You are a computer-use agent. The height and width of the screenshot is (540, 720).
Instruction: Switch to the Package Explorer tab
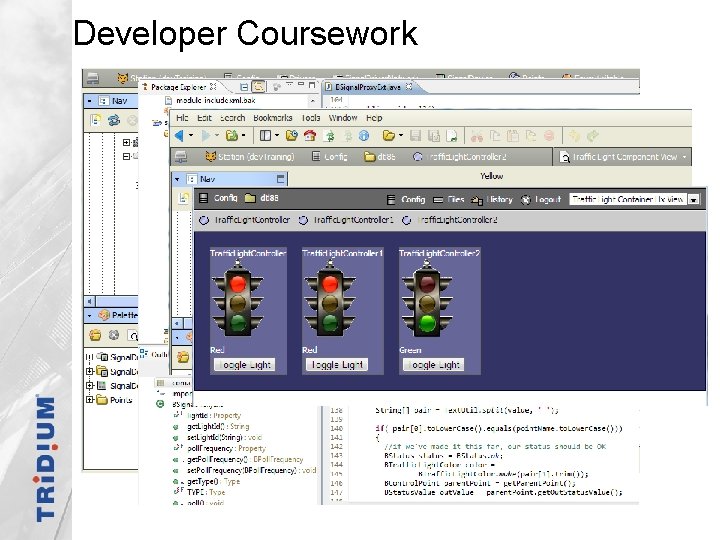(x=179, y=87)
